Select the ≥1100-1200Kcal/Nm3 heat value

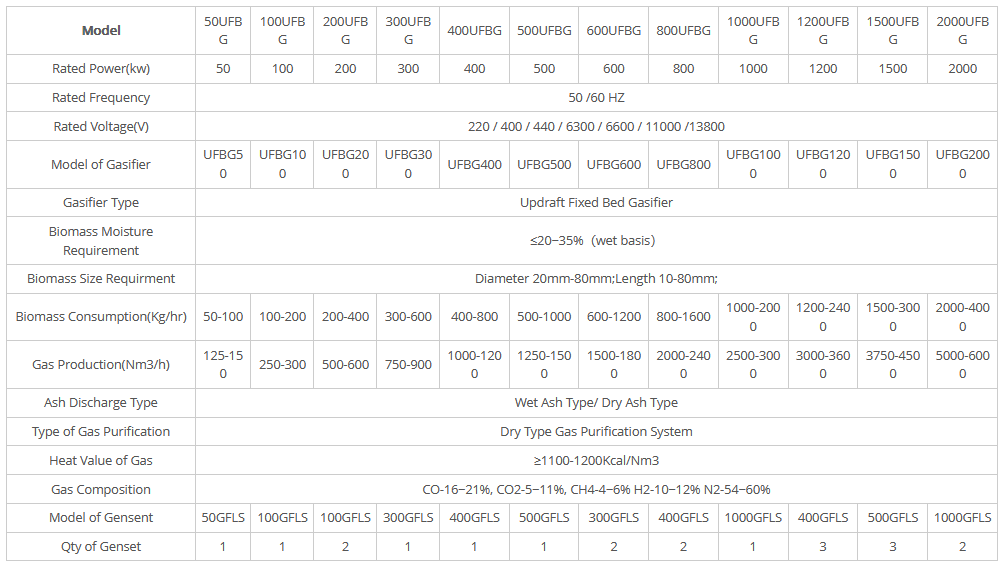pos(596,461)
